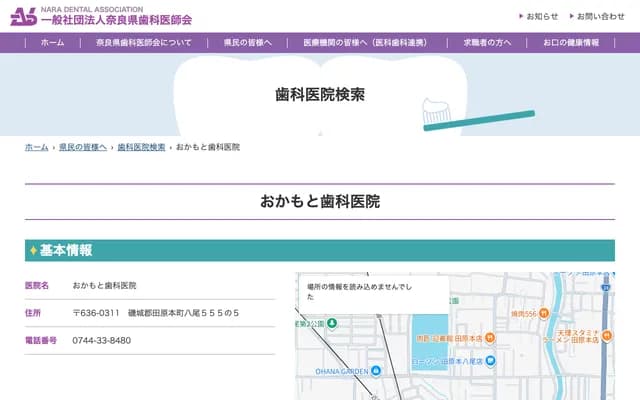Image resolution: width=640 pixels, height=400 pixels.
Task: Click the 焼肉556 restaurant marker on map
Action: (x=544, y=313)
